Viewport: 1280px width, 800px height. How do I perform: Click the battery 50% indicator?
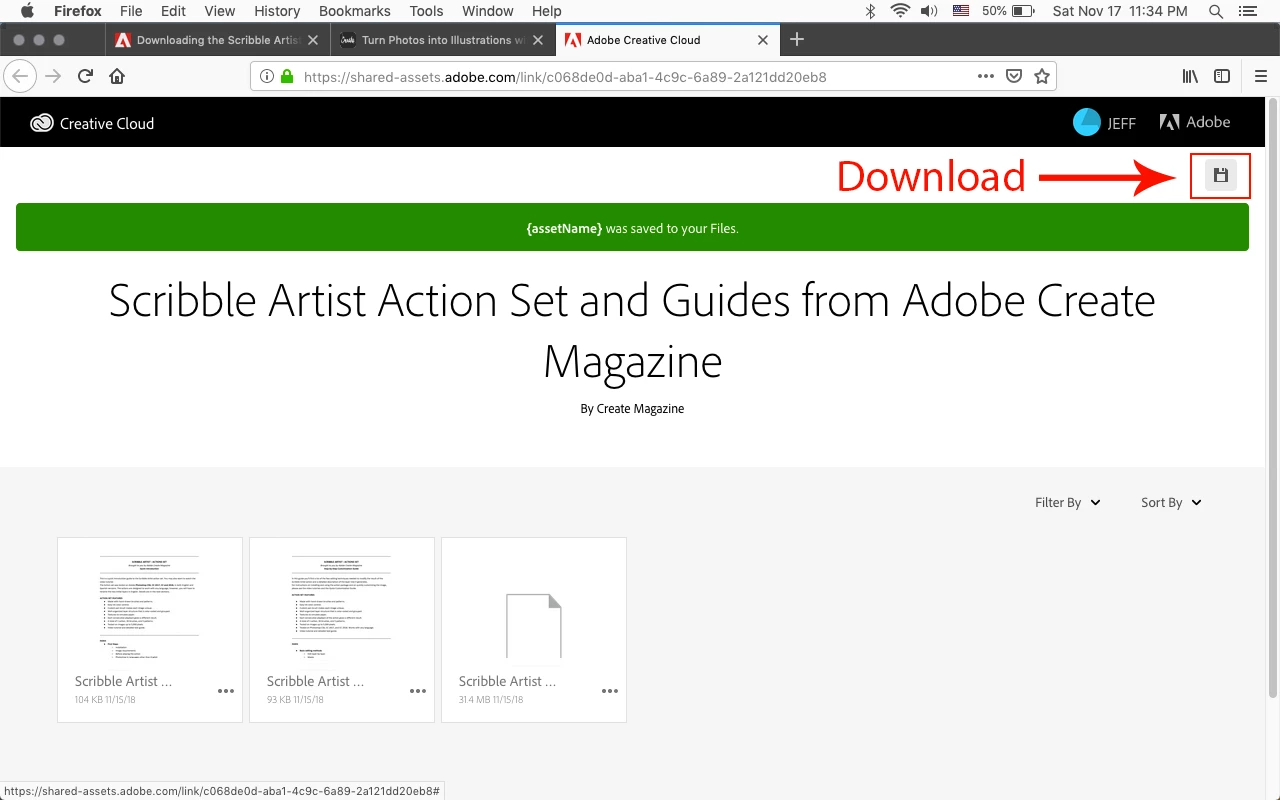(x=1008, y=11)
